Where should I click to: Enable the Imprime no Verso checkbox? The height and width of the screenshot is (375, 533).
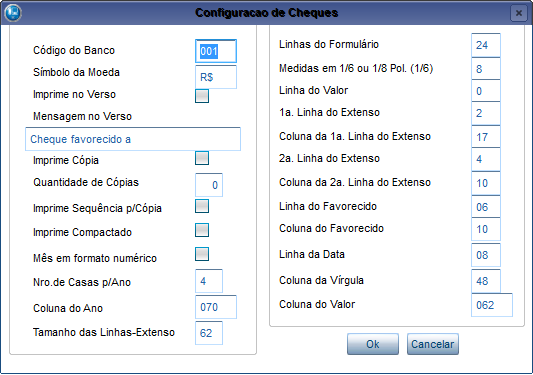[x=202, y=96]
